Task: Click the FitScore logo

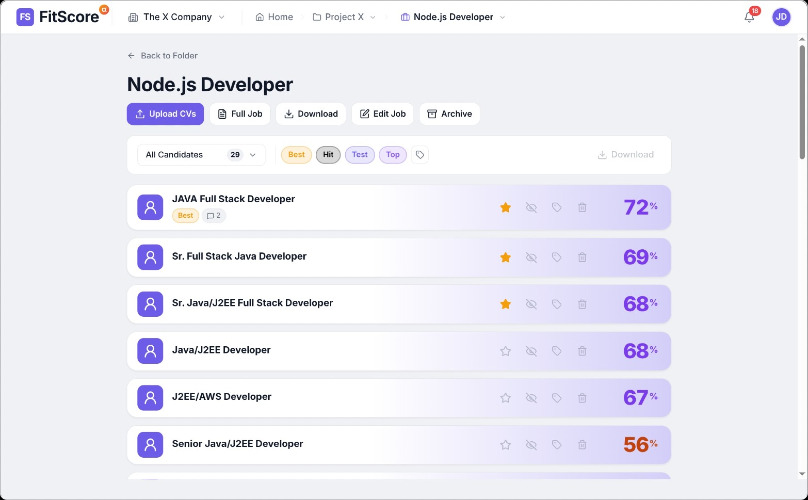Action: [62, 16]
